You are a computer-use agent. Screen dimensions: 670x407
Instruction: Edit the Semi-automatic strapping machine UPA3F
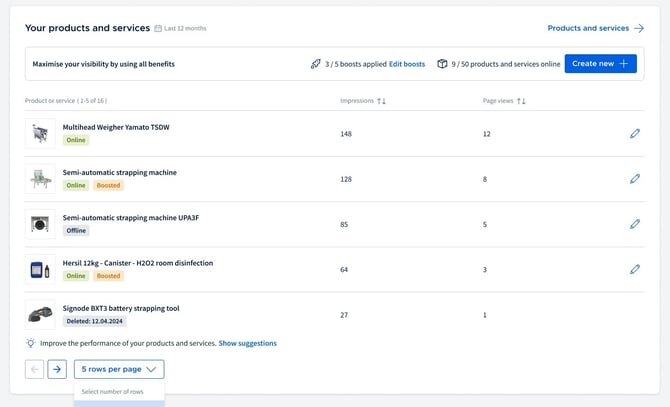pyautogui.click(x=635, y=224)
